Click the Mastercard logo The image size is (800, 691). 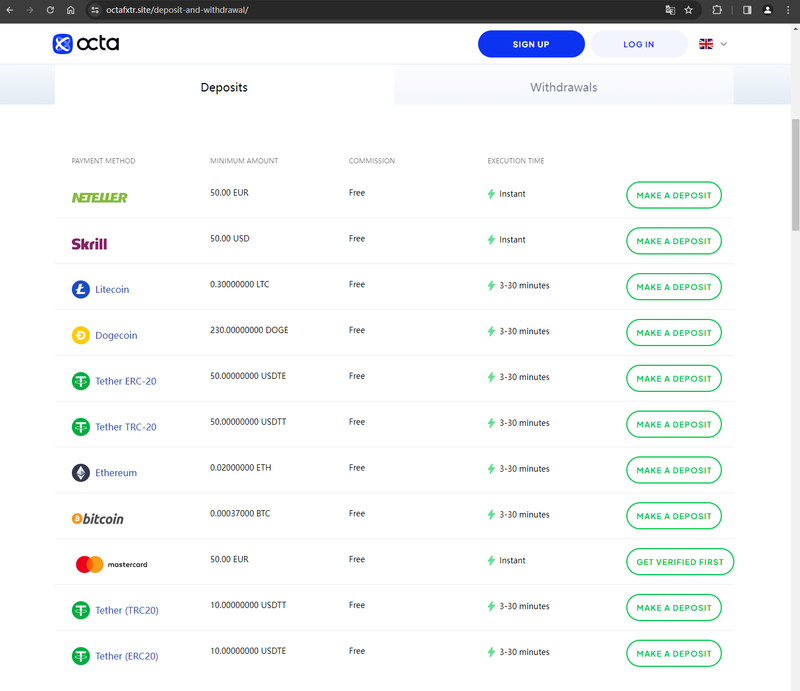coord(111,564)
